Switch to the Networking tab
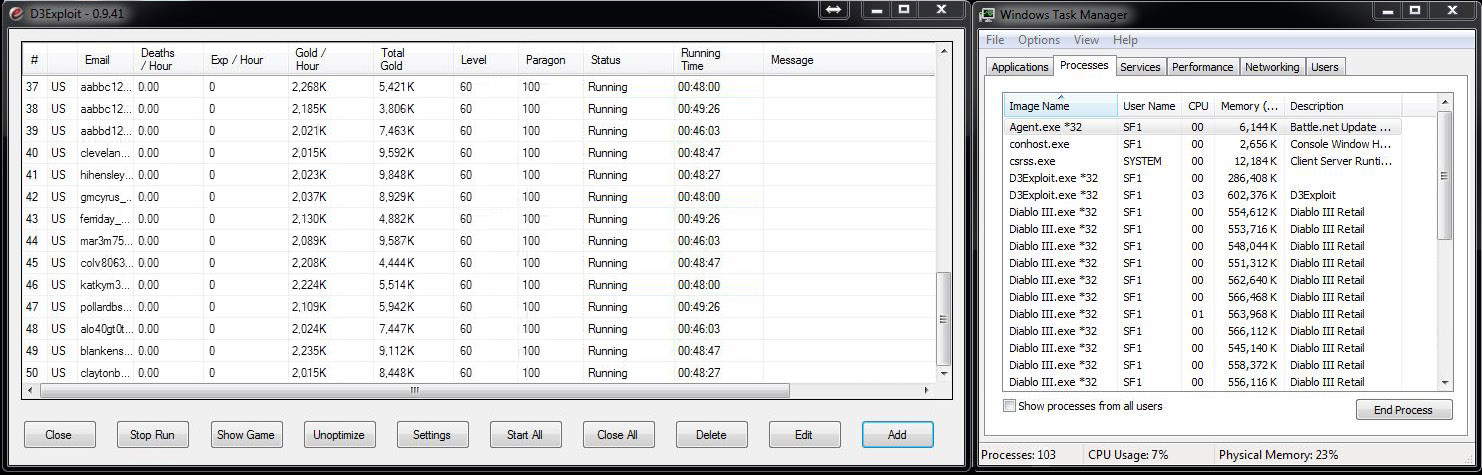This screenshot has width=1482, height=475. click(x=1272, y=67)
